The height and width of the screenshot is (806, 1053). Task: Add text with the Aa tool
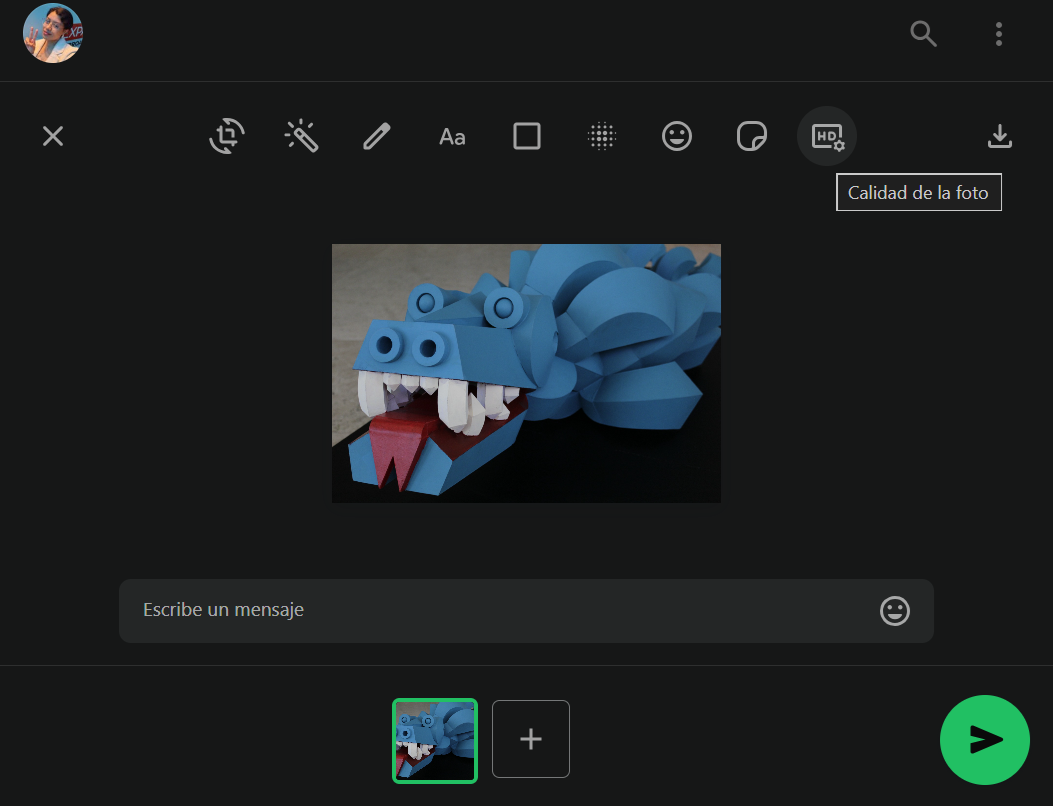[x=452, y=137]
